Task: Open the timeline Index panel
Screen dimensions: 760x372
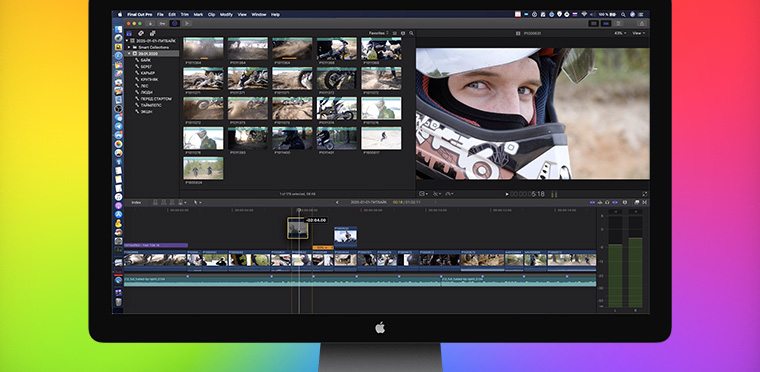Action: [136, 202]
